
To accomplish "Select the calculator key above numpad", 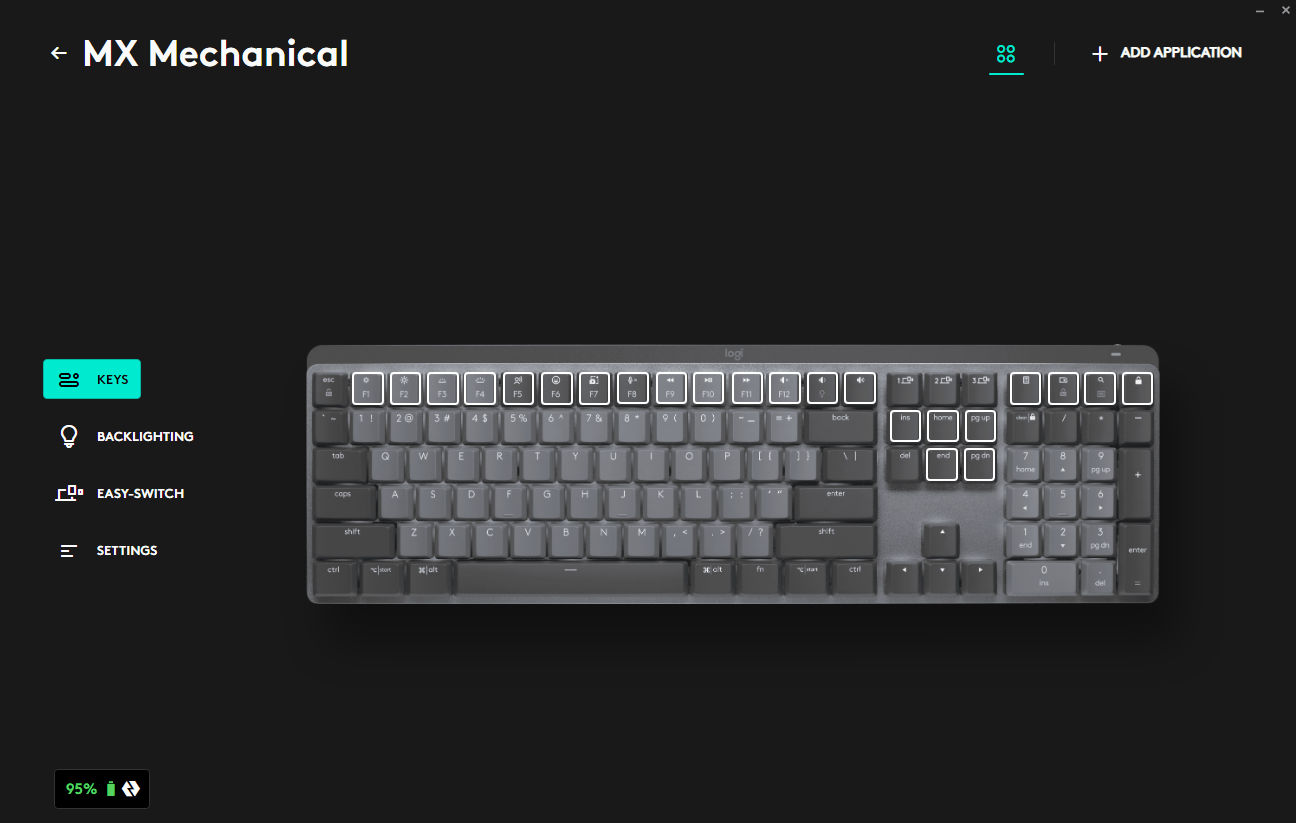I will (x=1025, y=388).
